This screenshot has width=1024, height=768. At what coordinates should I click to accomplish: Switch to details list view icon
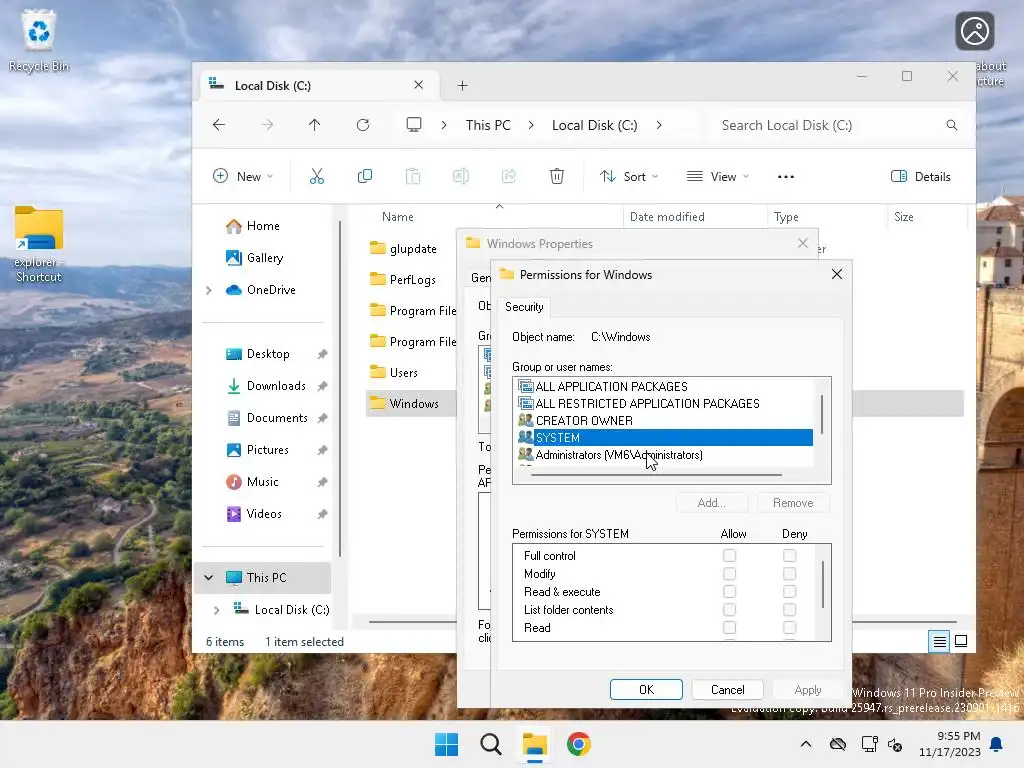click(939, 641)
